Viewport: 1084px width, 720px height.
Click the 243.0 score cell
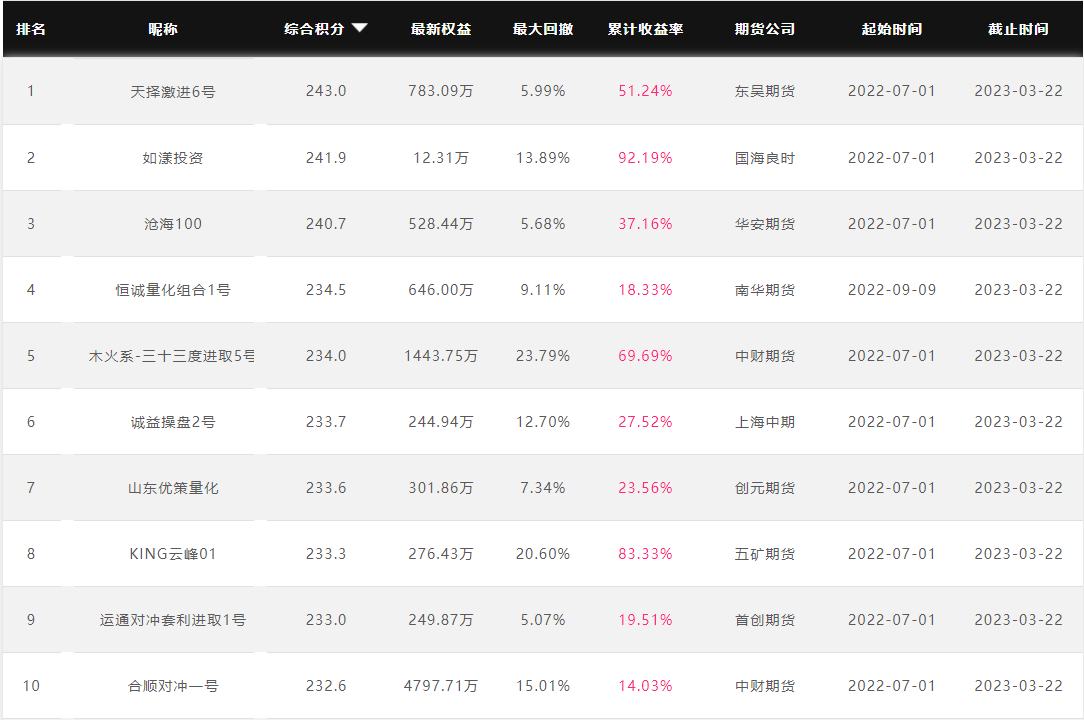pyautogui.click(x=326, y=91)
